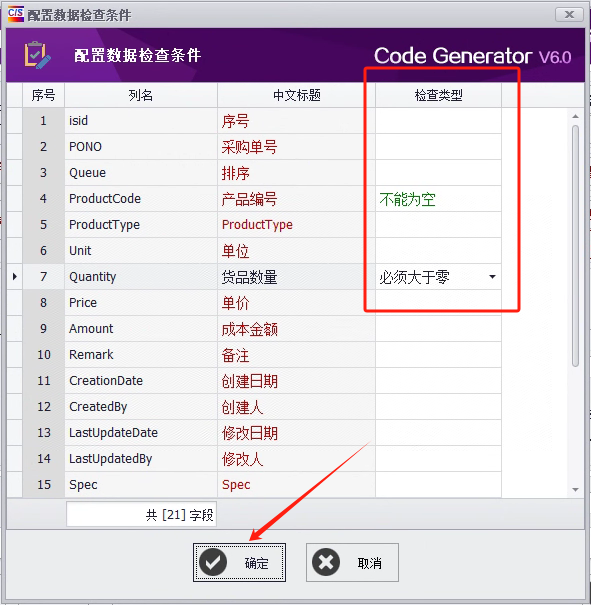Click the 排序 Chinese title cell

[296, 173]
